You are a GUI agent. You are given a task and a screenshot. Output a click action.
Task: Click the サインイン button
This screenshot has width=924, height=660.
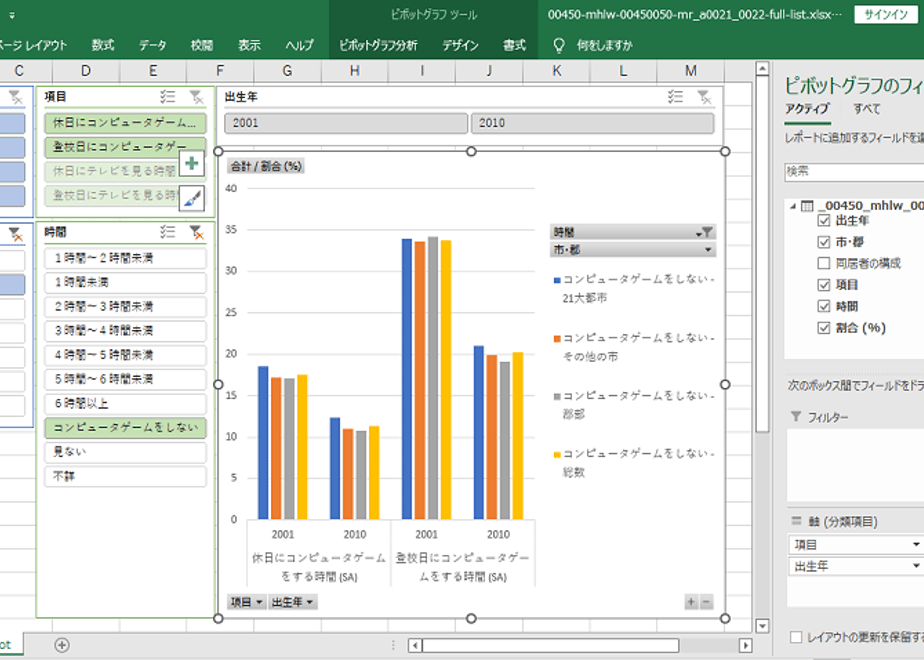(x=886, y=15)
